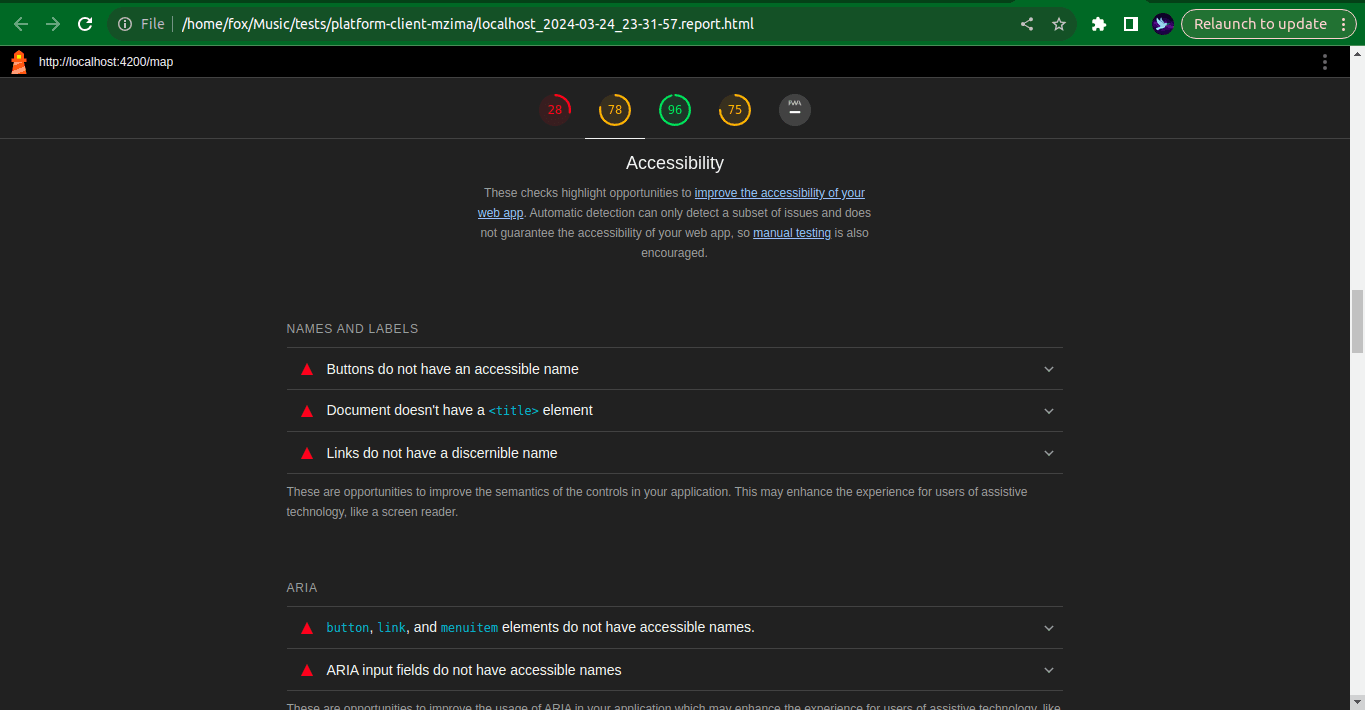Toggle the browser side panel
This screenshot has width=1365, height=710.
tap(1131, 24)
